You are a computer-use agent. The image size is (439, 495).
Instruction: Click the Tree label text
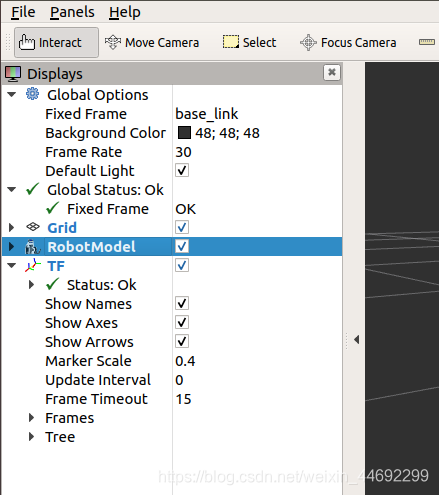point(60,437)
